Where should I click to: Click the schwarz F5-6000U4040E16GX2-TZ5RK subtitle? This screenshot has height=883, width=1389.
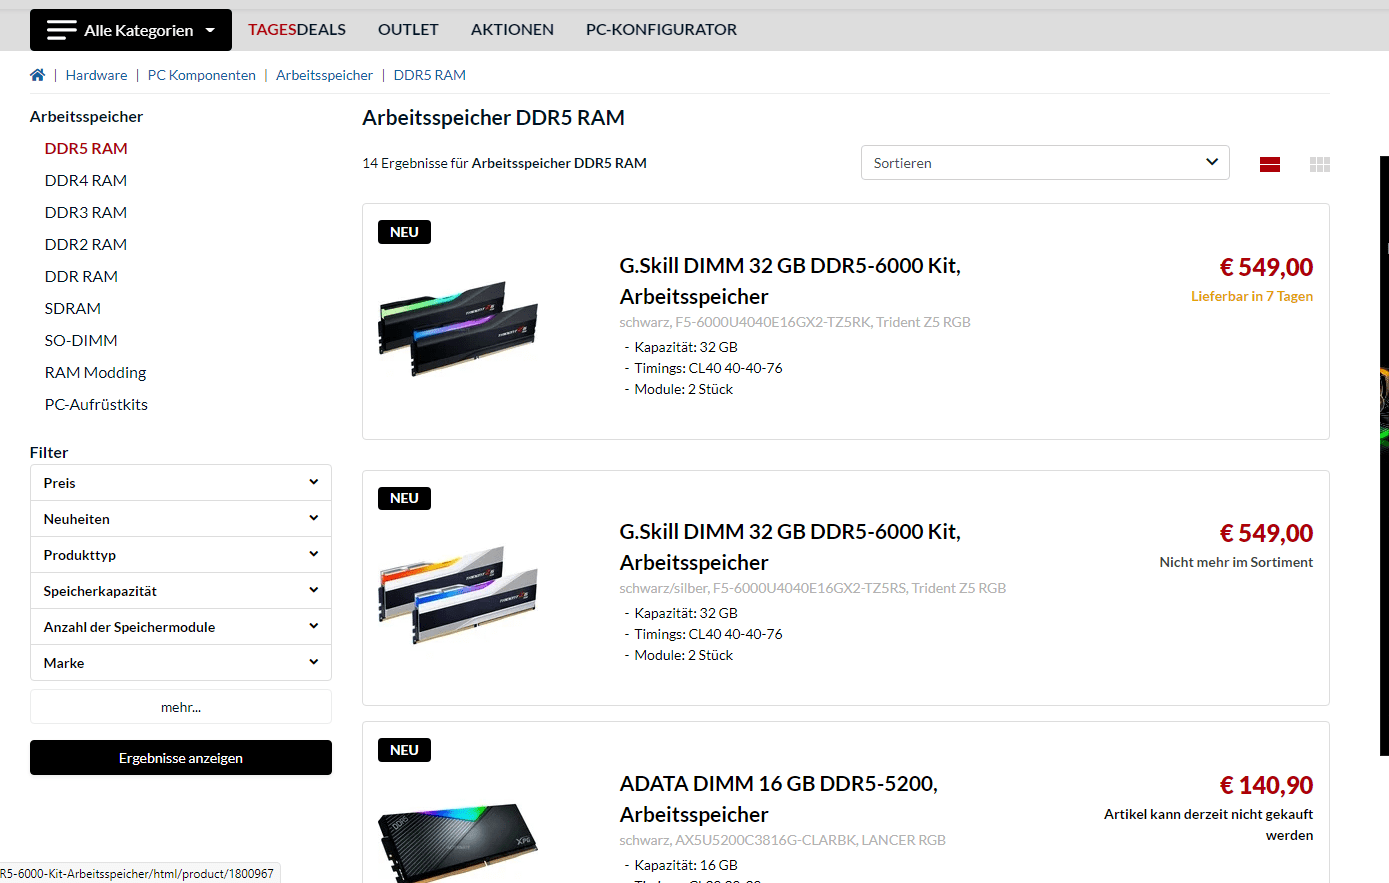point(795,322)
